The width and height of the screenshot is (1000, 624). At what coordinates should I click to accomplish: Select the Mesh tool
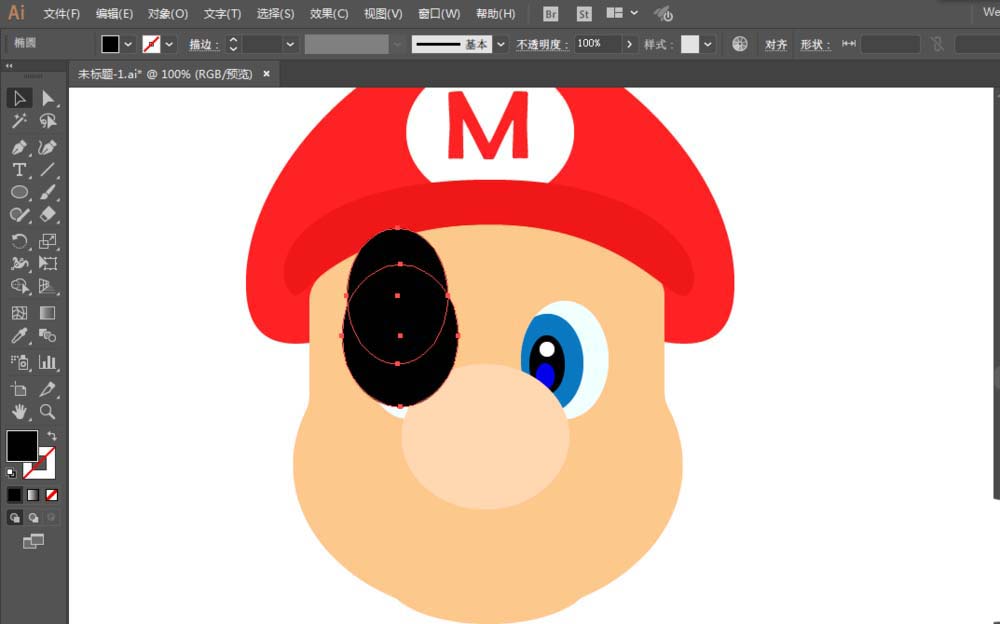point(19,313)
